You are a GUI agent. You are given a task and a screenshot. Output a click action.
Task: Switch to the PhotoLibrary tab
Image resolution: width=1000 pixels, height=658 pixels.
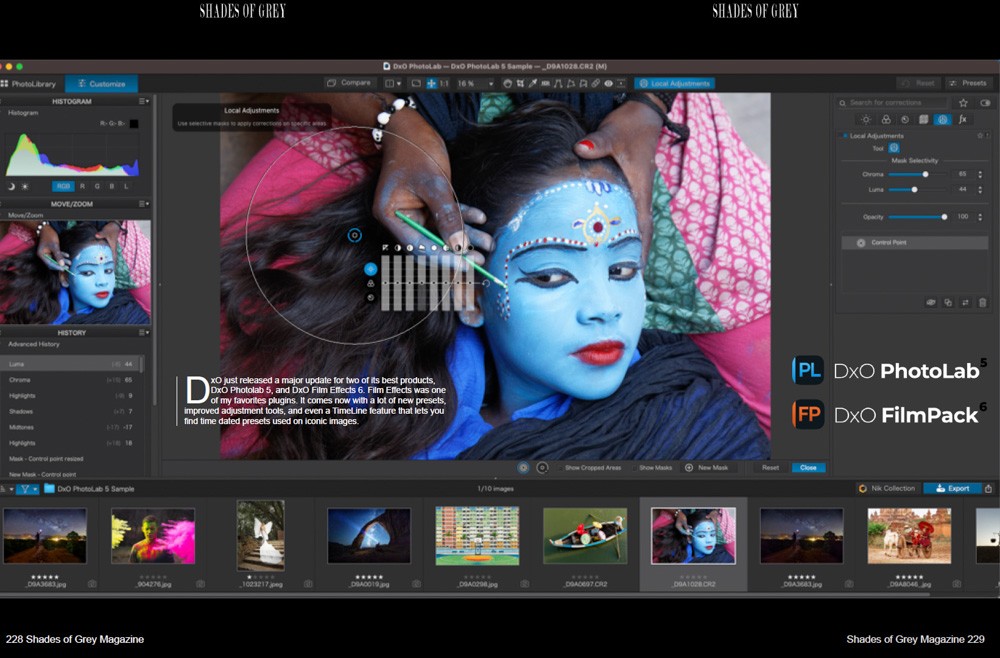pyautogui.click(x=29, y=84)
